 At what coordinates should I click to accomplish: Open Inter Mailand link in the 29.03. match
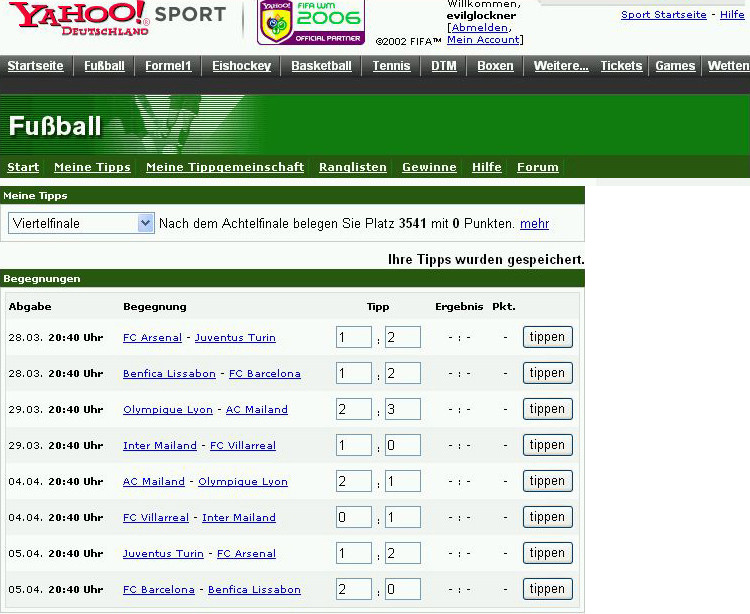(x=160, y=446)
